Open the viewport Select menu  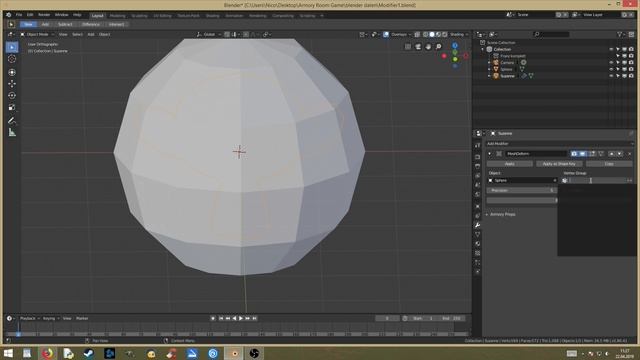pos(77,34)
